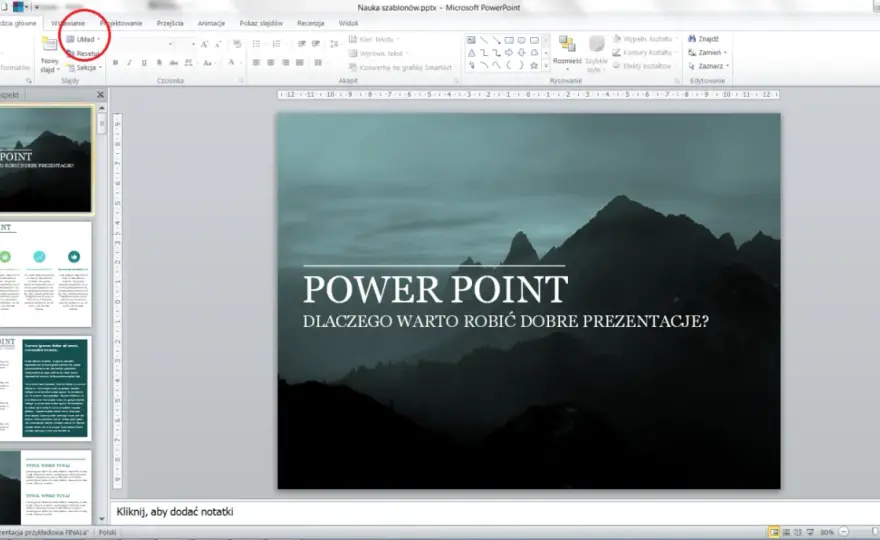Image resolution: width=880 pixels, height=540 pixels.
Task: Align text to the left
Action: (256, 63)
